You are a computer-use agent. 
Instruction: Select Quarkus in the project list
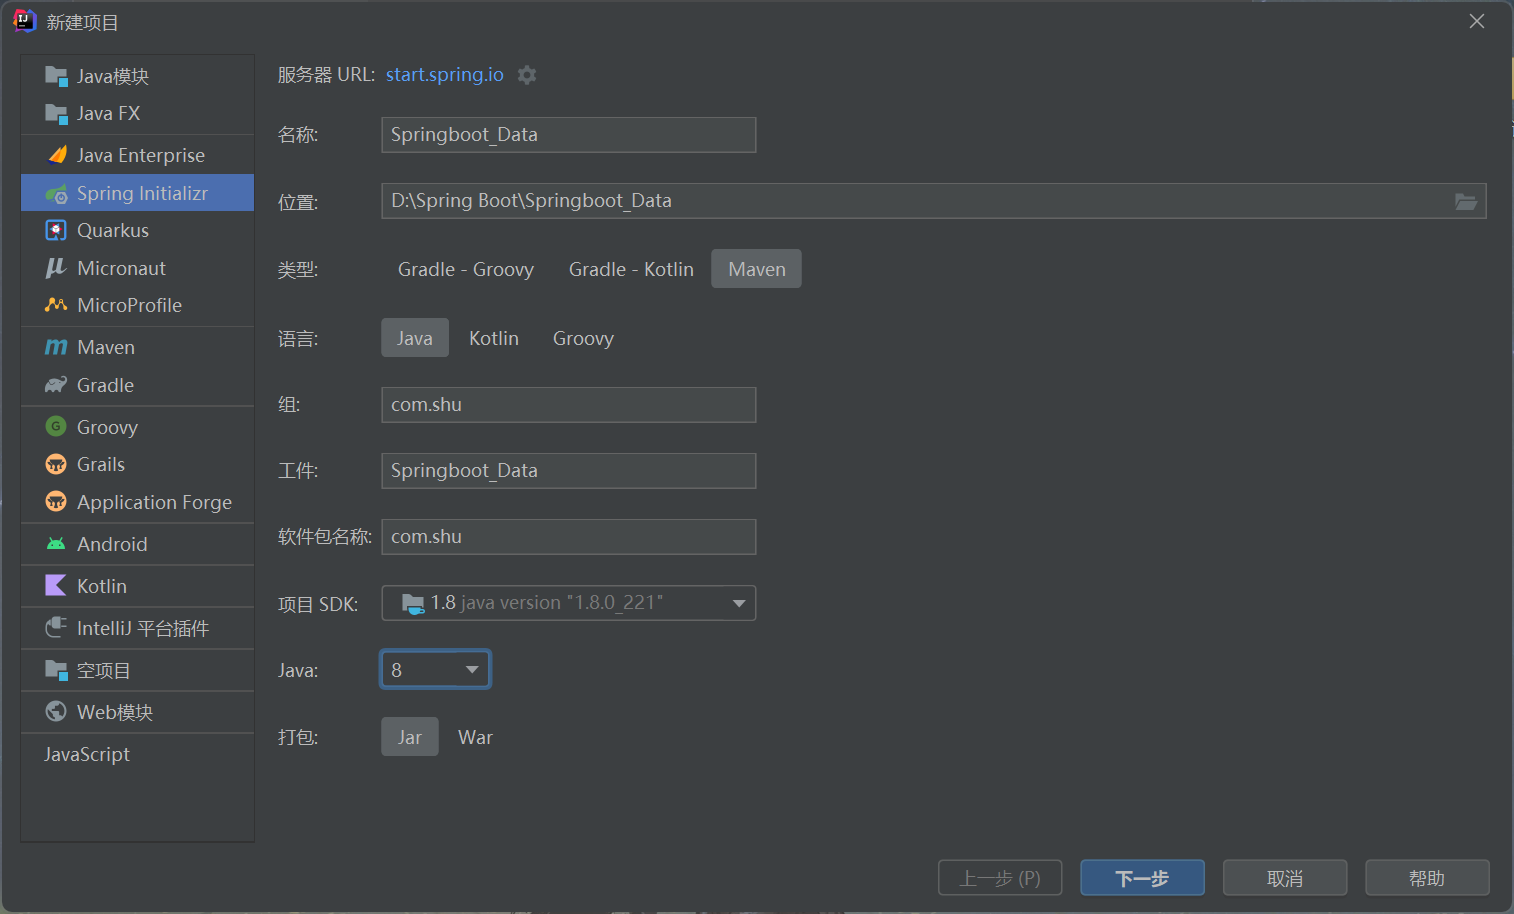pos(138,230)
